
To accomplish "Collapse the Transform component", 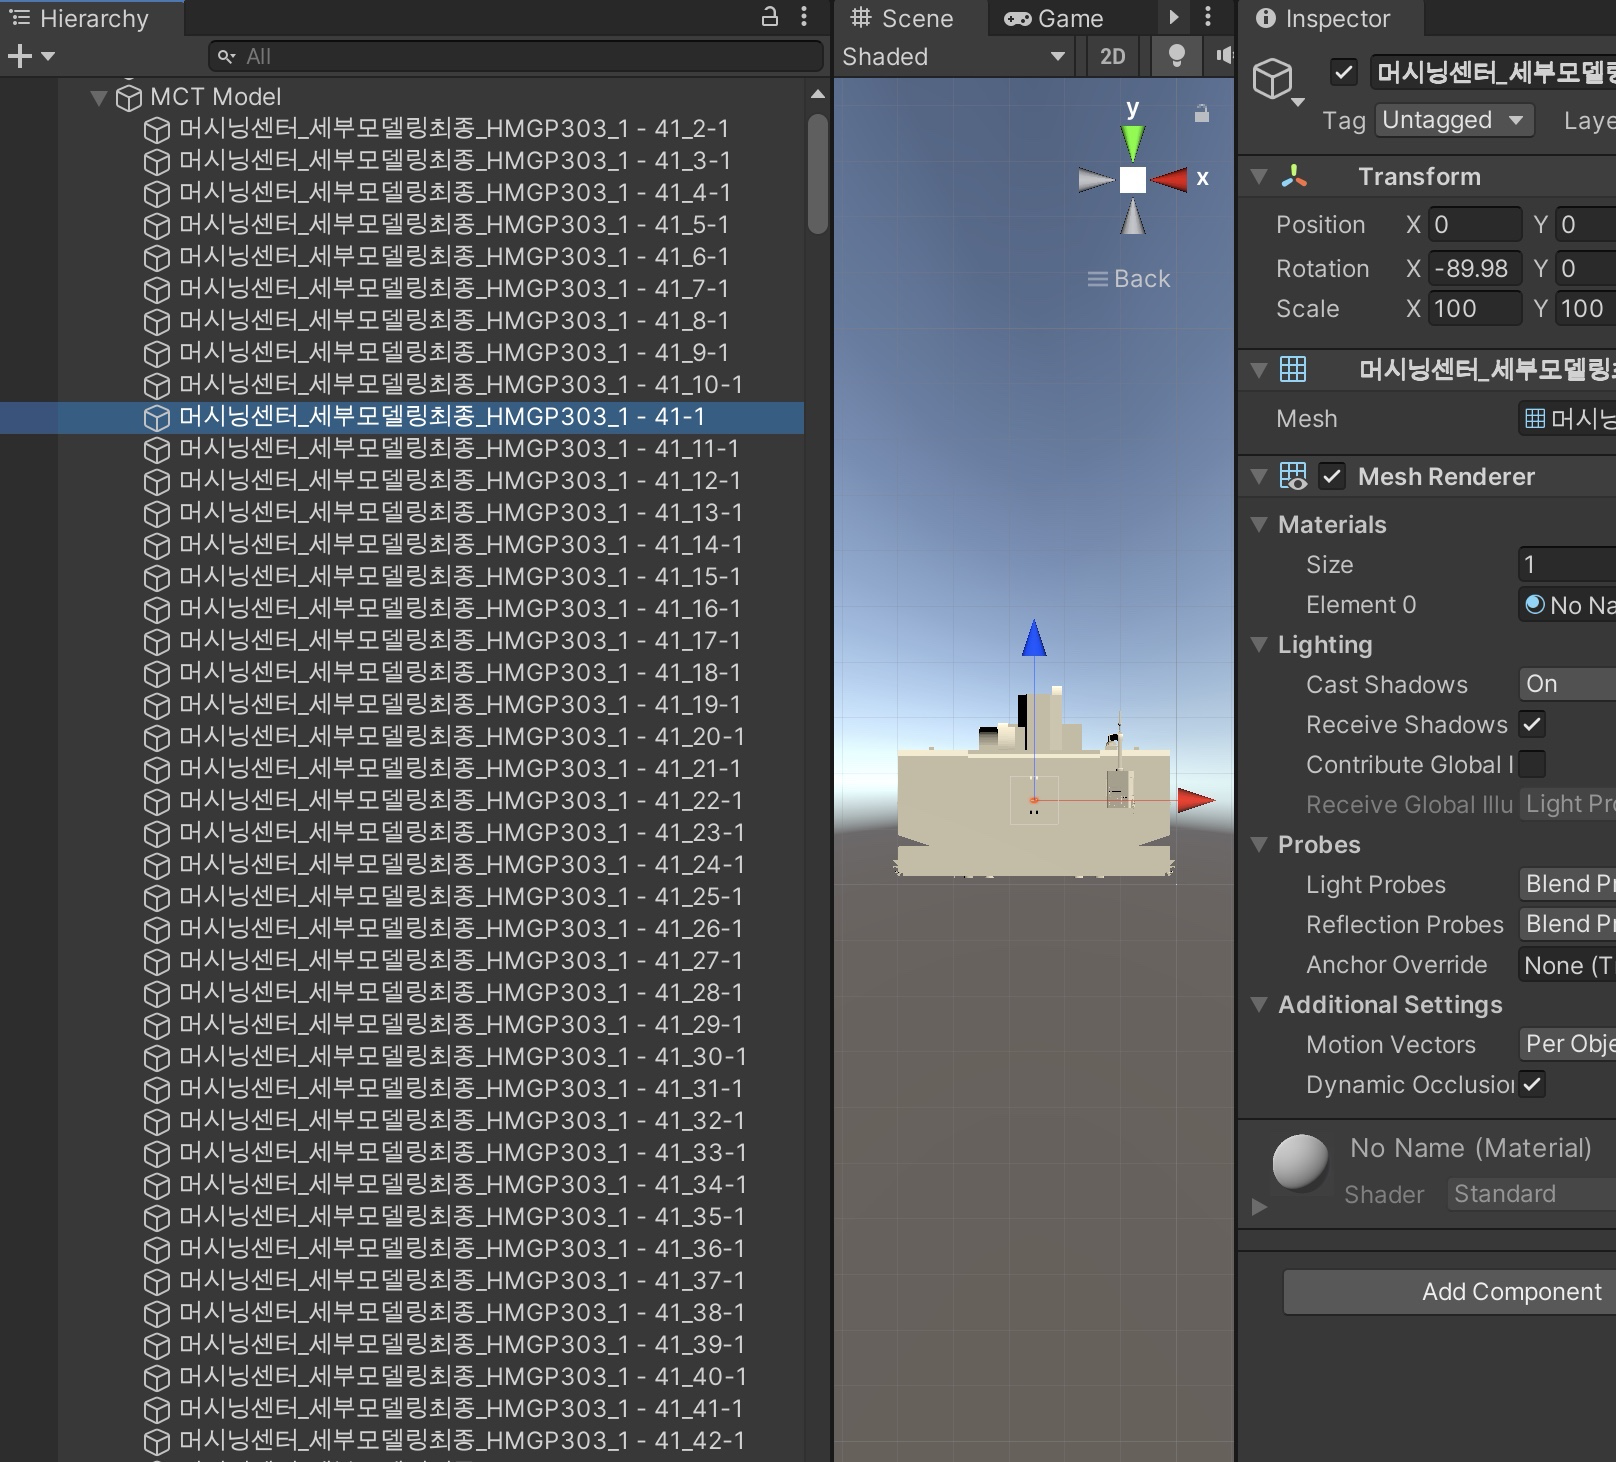I will click(x=1260, y=177).
